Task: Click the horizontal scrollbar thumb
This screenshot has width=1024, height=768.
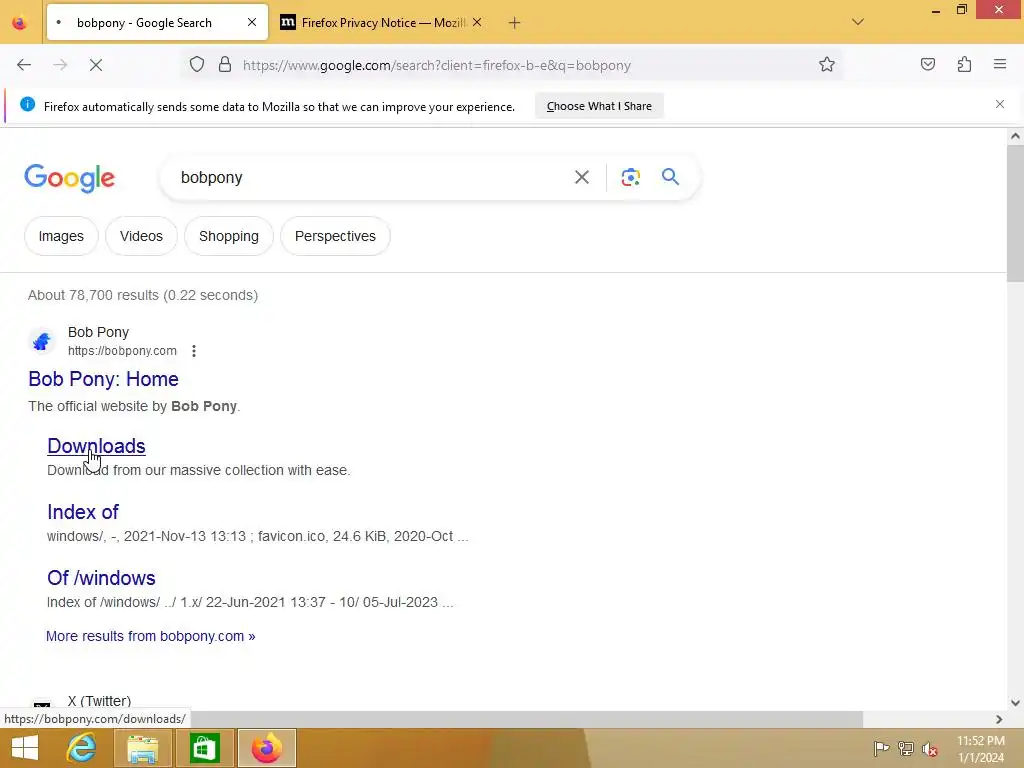Action: [528, 719]
